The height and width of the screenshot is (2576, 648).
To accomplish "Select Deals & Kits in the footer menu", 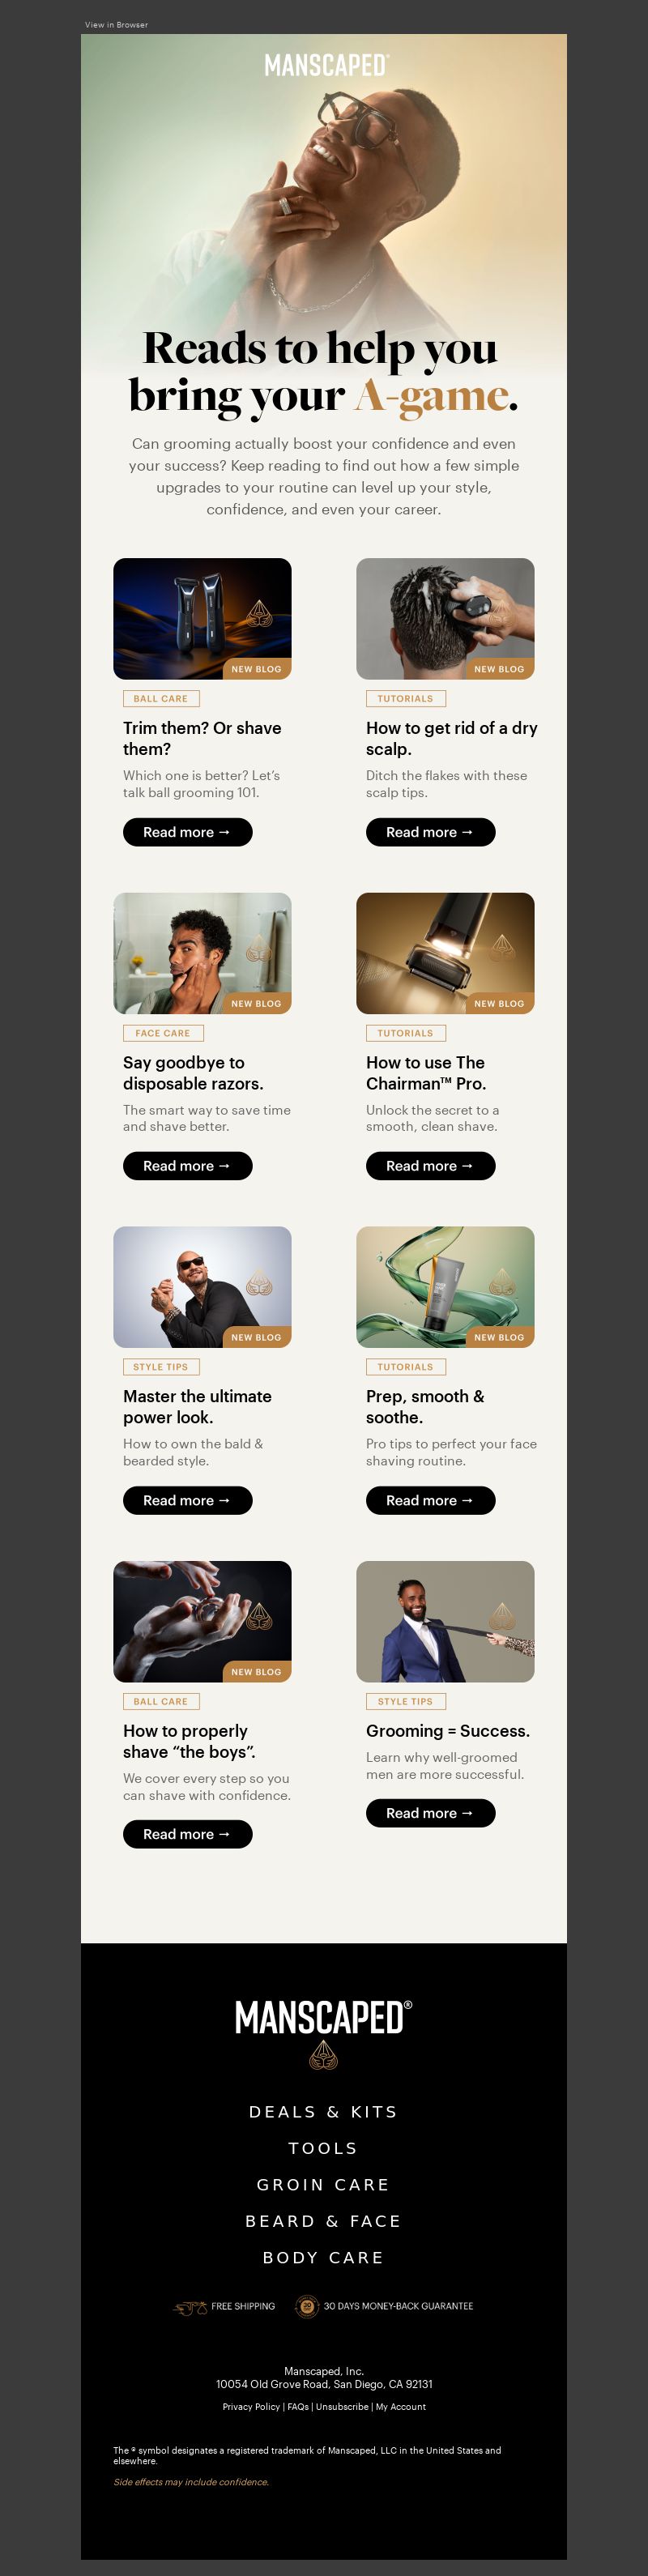I will pyautogui.click(x=323, y=2111).
